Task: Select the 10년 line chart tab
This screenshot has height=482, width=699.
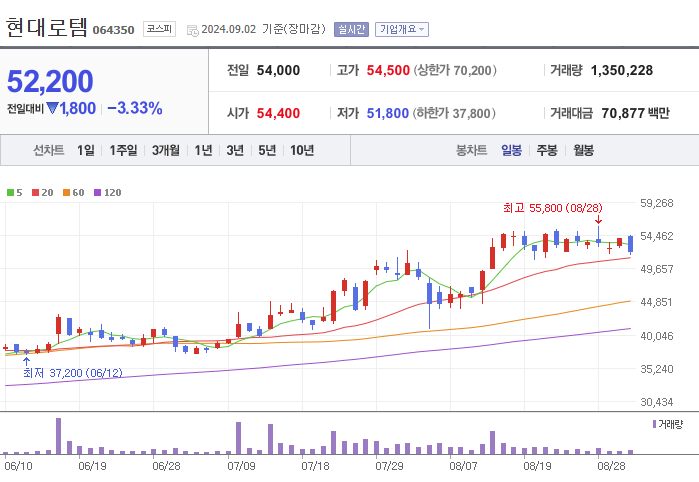Action: [302, 150]
